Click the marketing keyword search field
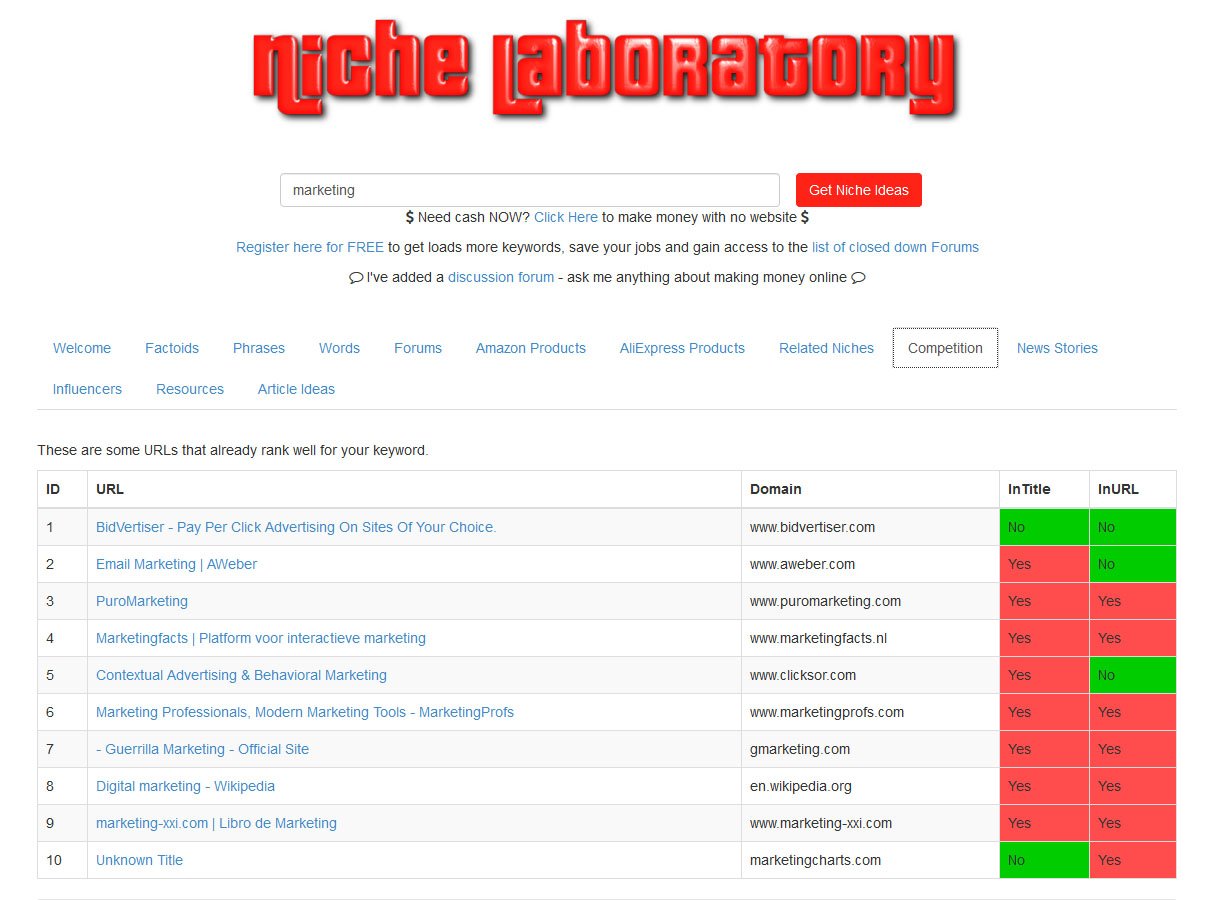Image resolution: width=1208 pixels, height=900 pixels. click(x=530, y=190)
